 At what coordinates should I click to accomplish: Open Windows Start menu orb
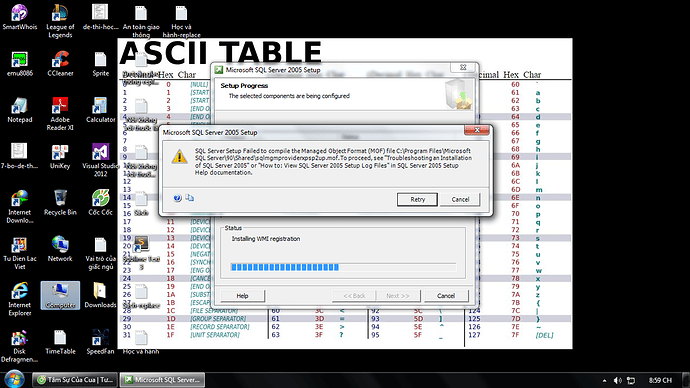pyautogui.click(x=14, y=379)
